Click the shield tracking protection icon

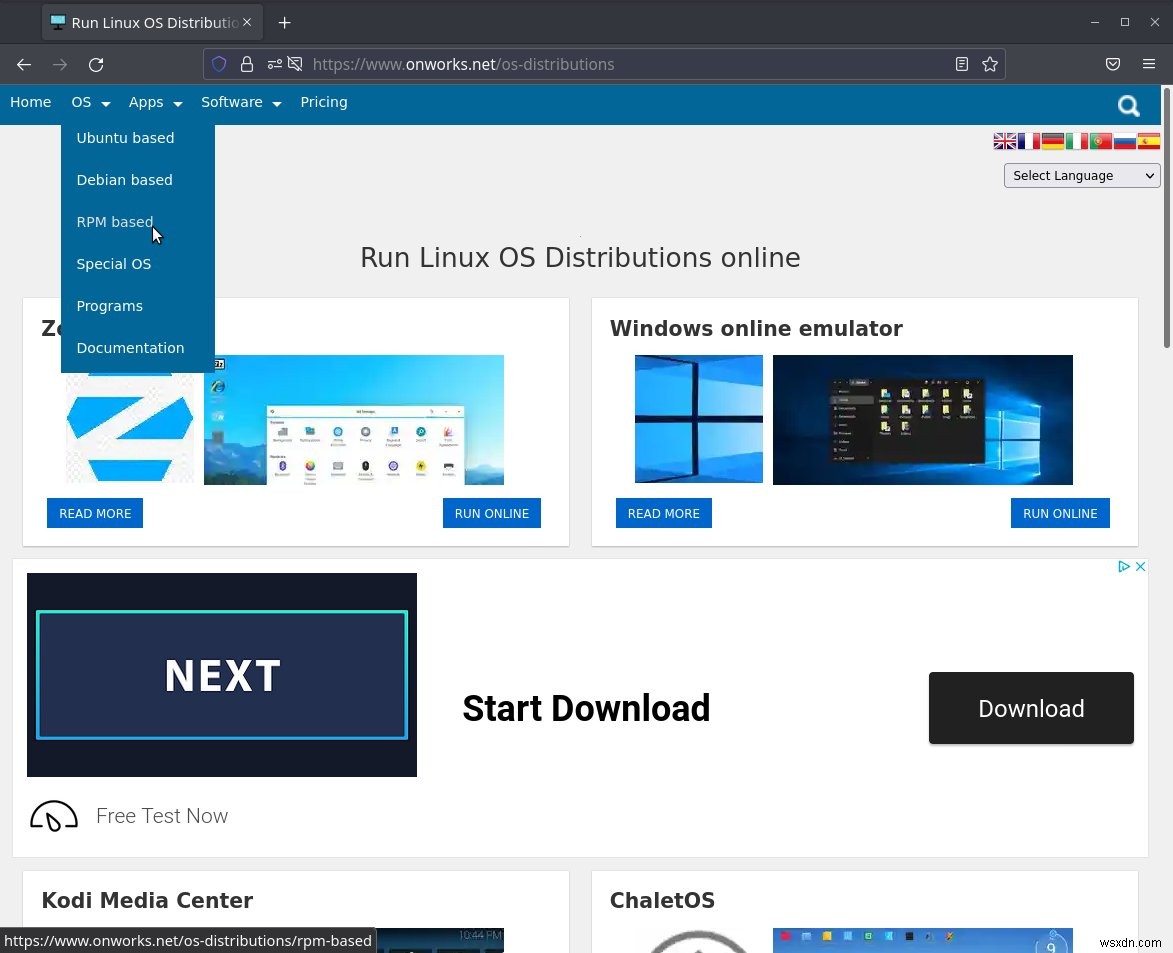[x=219, y=64]
